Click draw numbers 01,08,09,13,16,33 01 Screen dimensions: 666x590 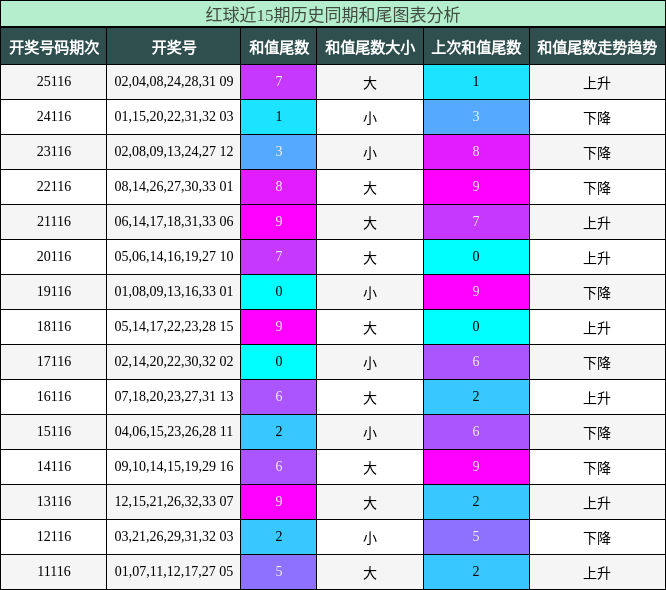(x=174, y=291)
